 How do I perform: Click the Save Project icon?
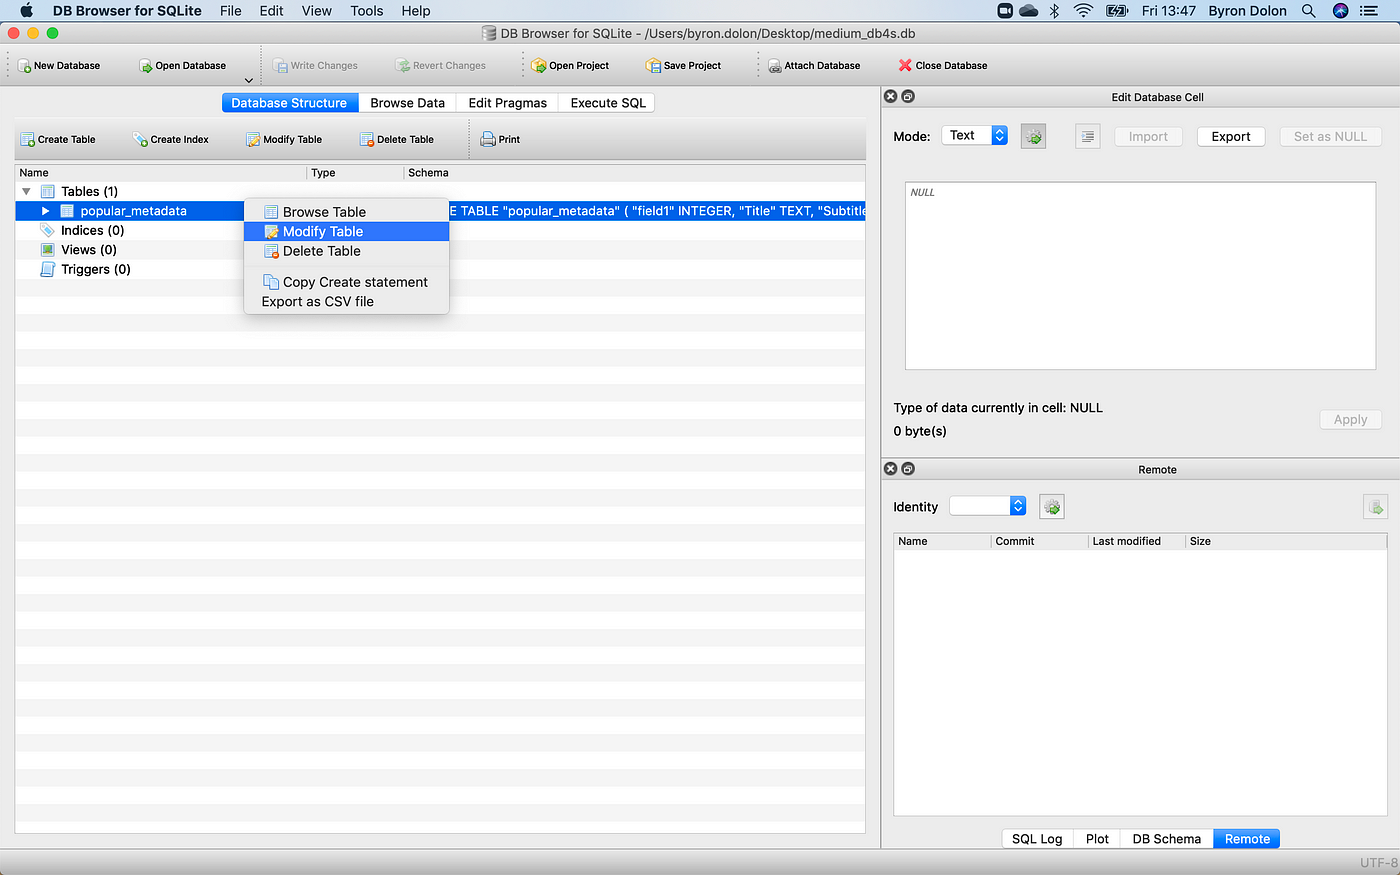pyautogui.click(x=653, y=66)
